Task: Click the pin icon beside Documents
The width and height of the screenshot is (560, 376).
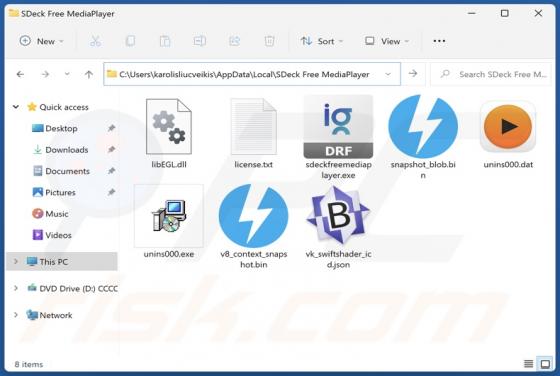Action: tap(111, 171)
